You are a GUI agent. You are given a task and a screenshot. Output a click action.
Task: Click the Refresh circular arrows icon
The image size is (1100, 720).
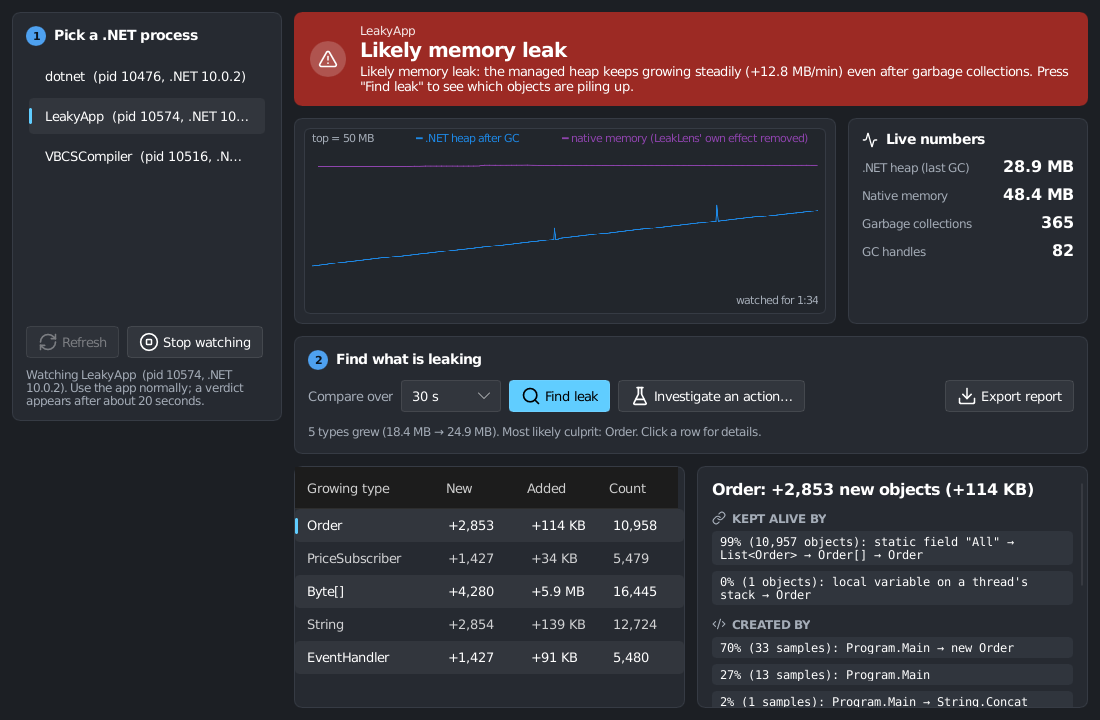pos(48,342)
